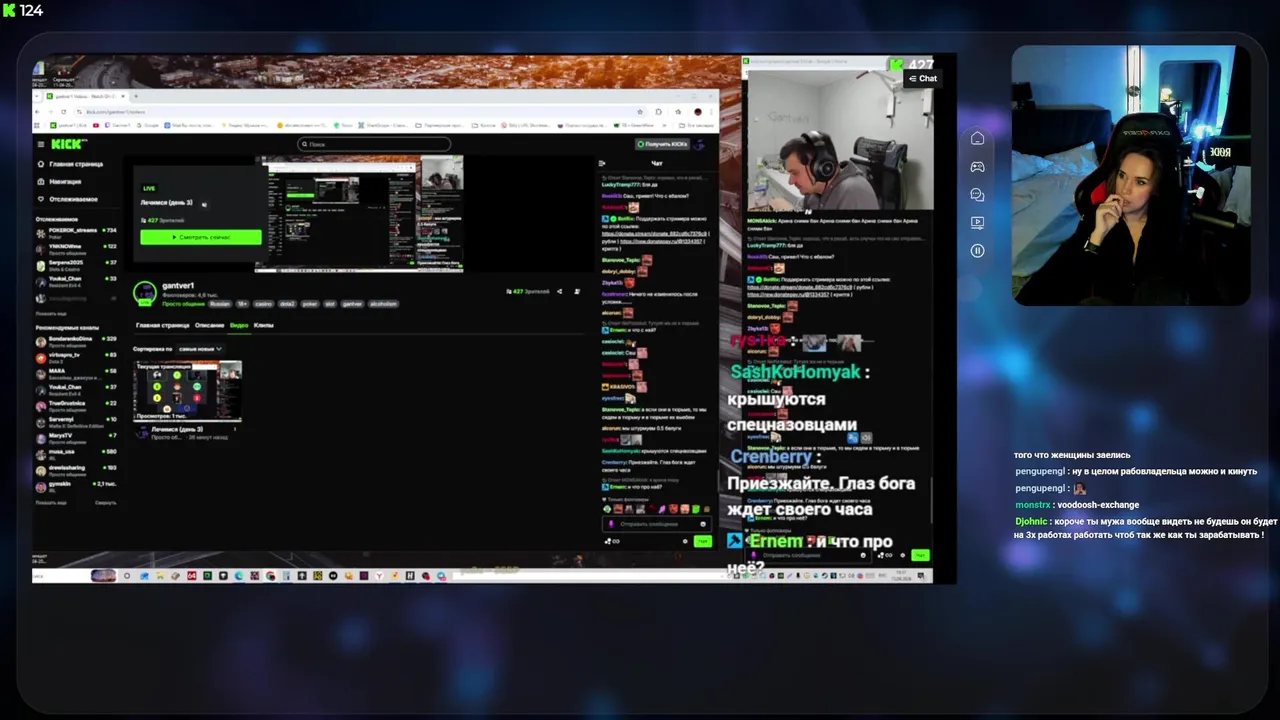This screenshot has height=720, width=1280.
Task: Expand Показать еще under followed channels
Action: click(x=51, y=313)
